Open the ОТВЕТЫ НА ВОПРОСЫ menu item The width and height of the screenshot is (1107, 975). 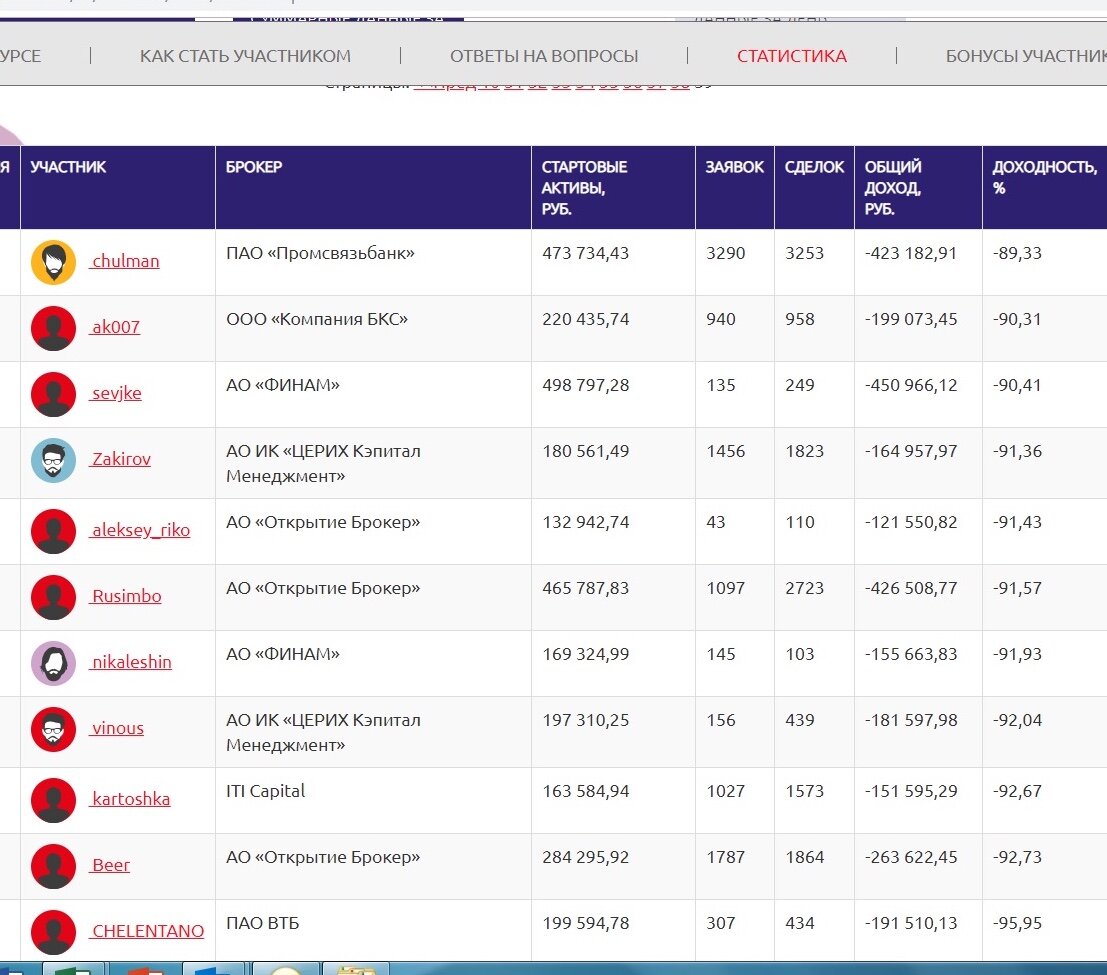[x=544, y=56]
